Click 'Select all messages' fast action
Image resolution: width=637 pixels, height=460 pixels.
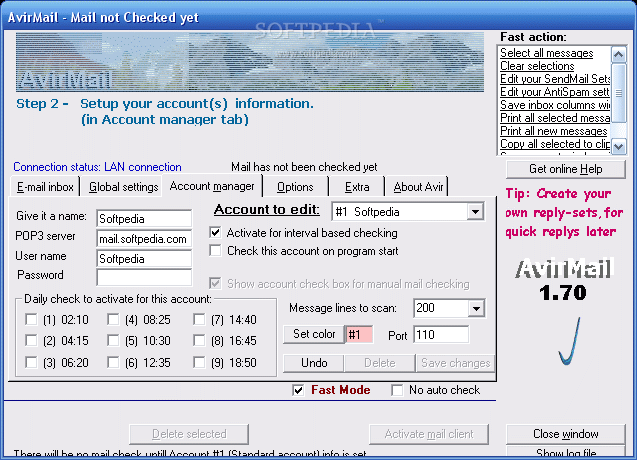[546, 53]
